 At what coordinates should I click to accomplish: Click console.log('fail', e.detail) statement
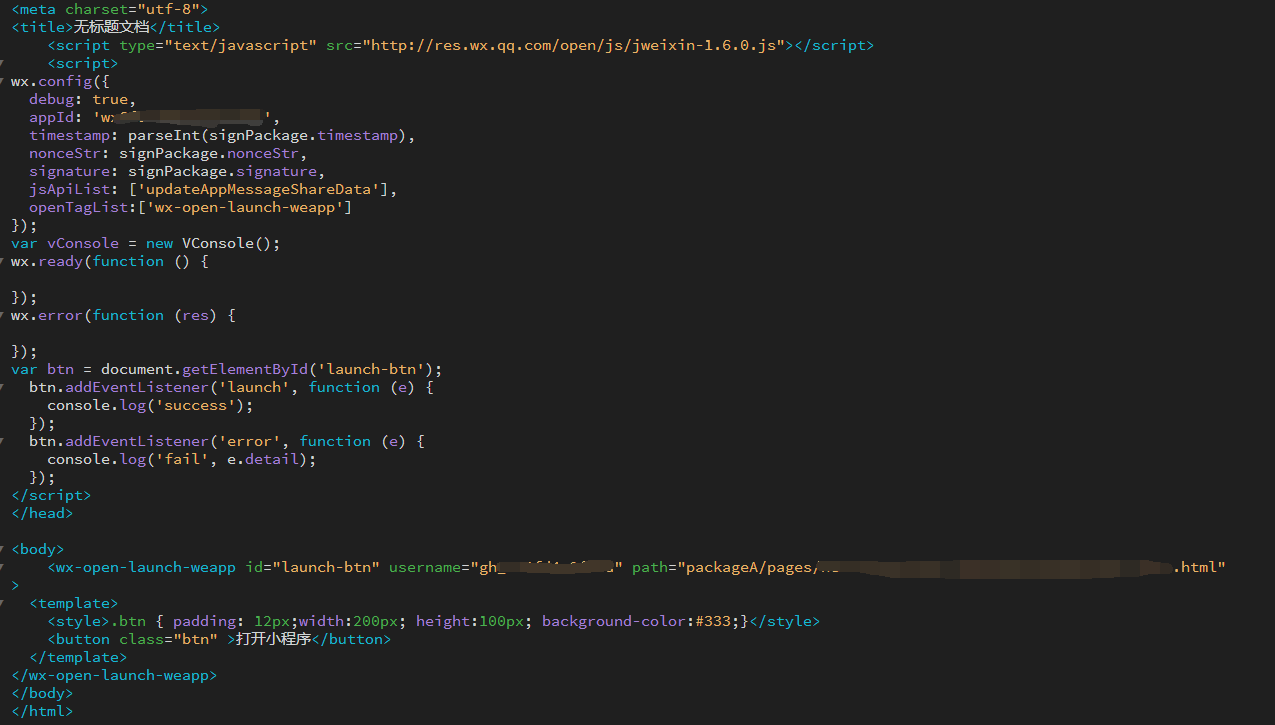click(x=182, y=459)
